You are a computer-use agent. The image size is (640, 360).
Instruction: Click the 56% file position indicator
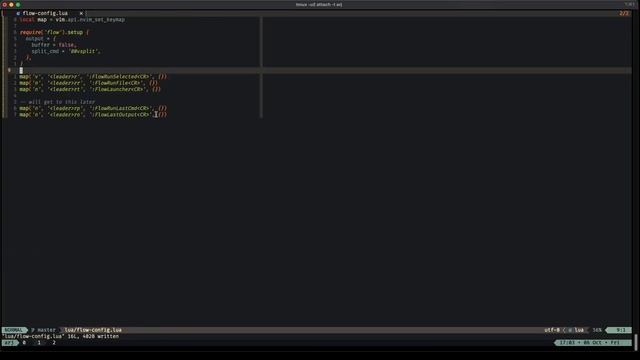(597, 330)
